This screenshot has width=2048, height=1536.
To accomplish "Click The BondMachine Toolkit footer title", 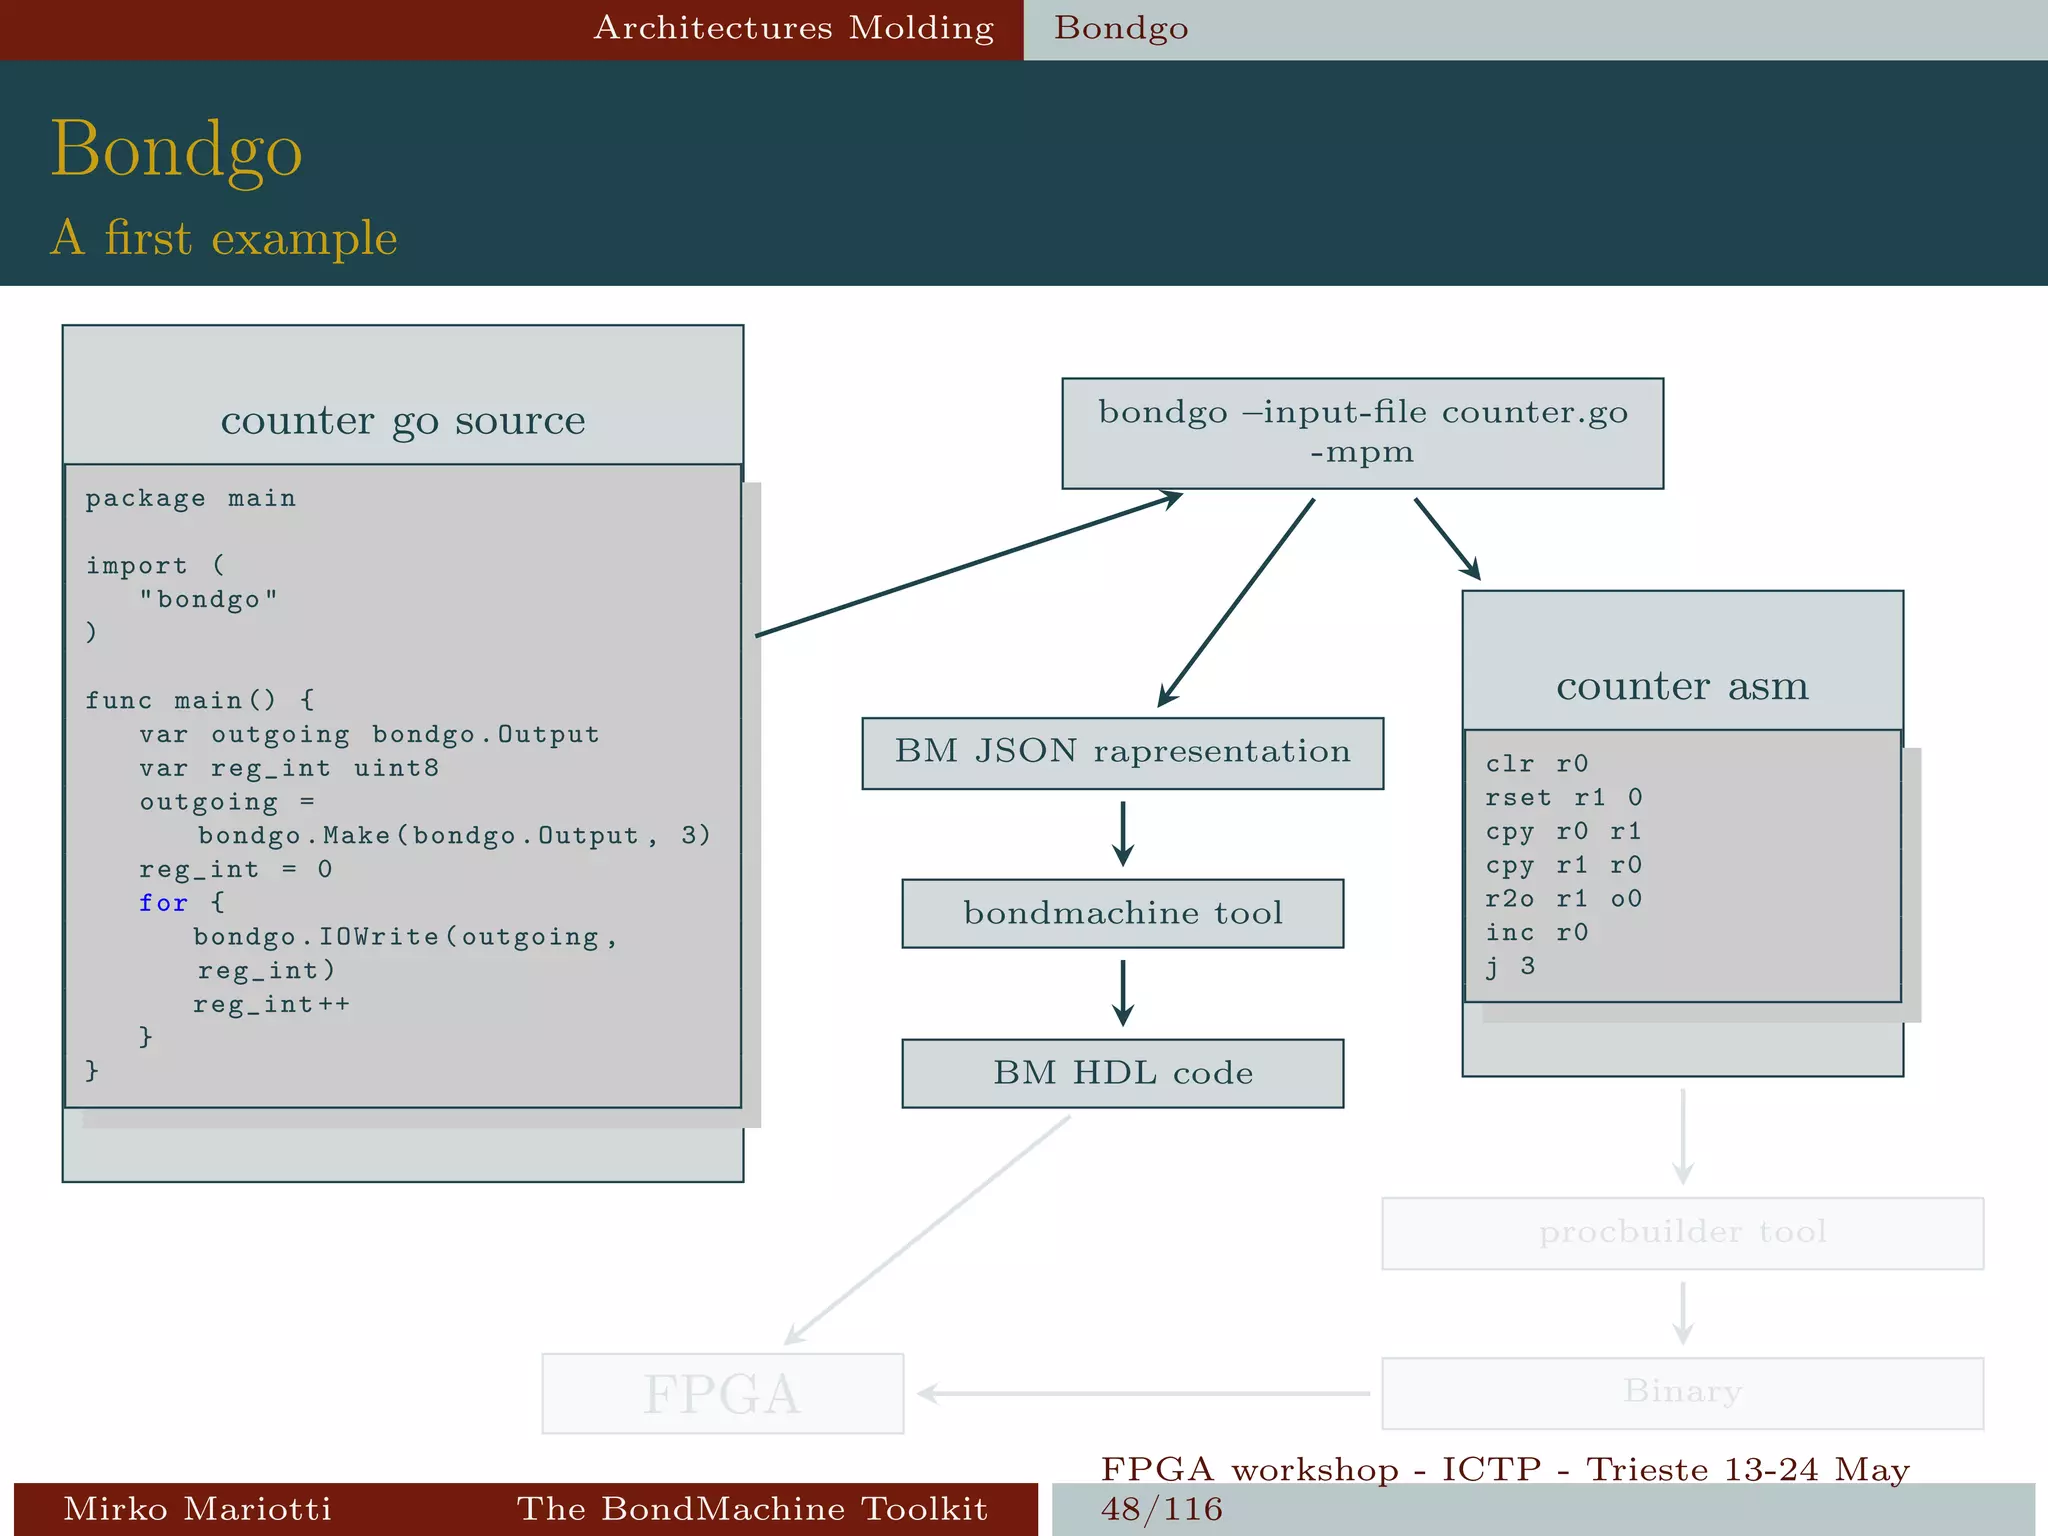I will click(x=751, y=1508).
